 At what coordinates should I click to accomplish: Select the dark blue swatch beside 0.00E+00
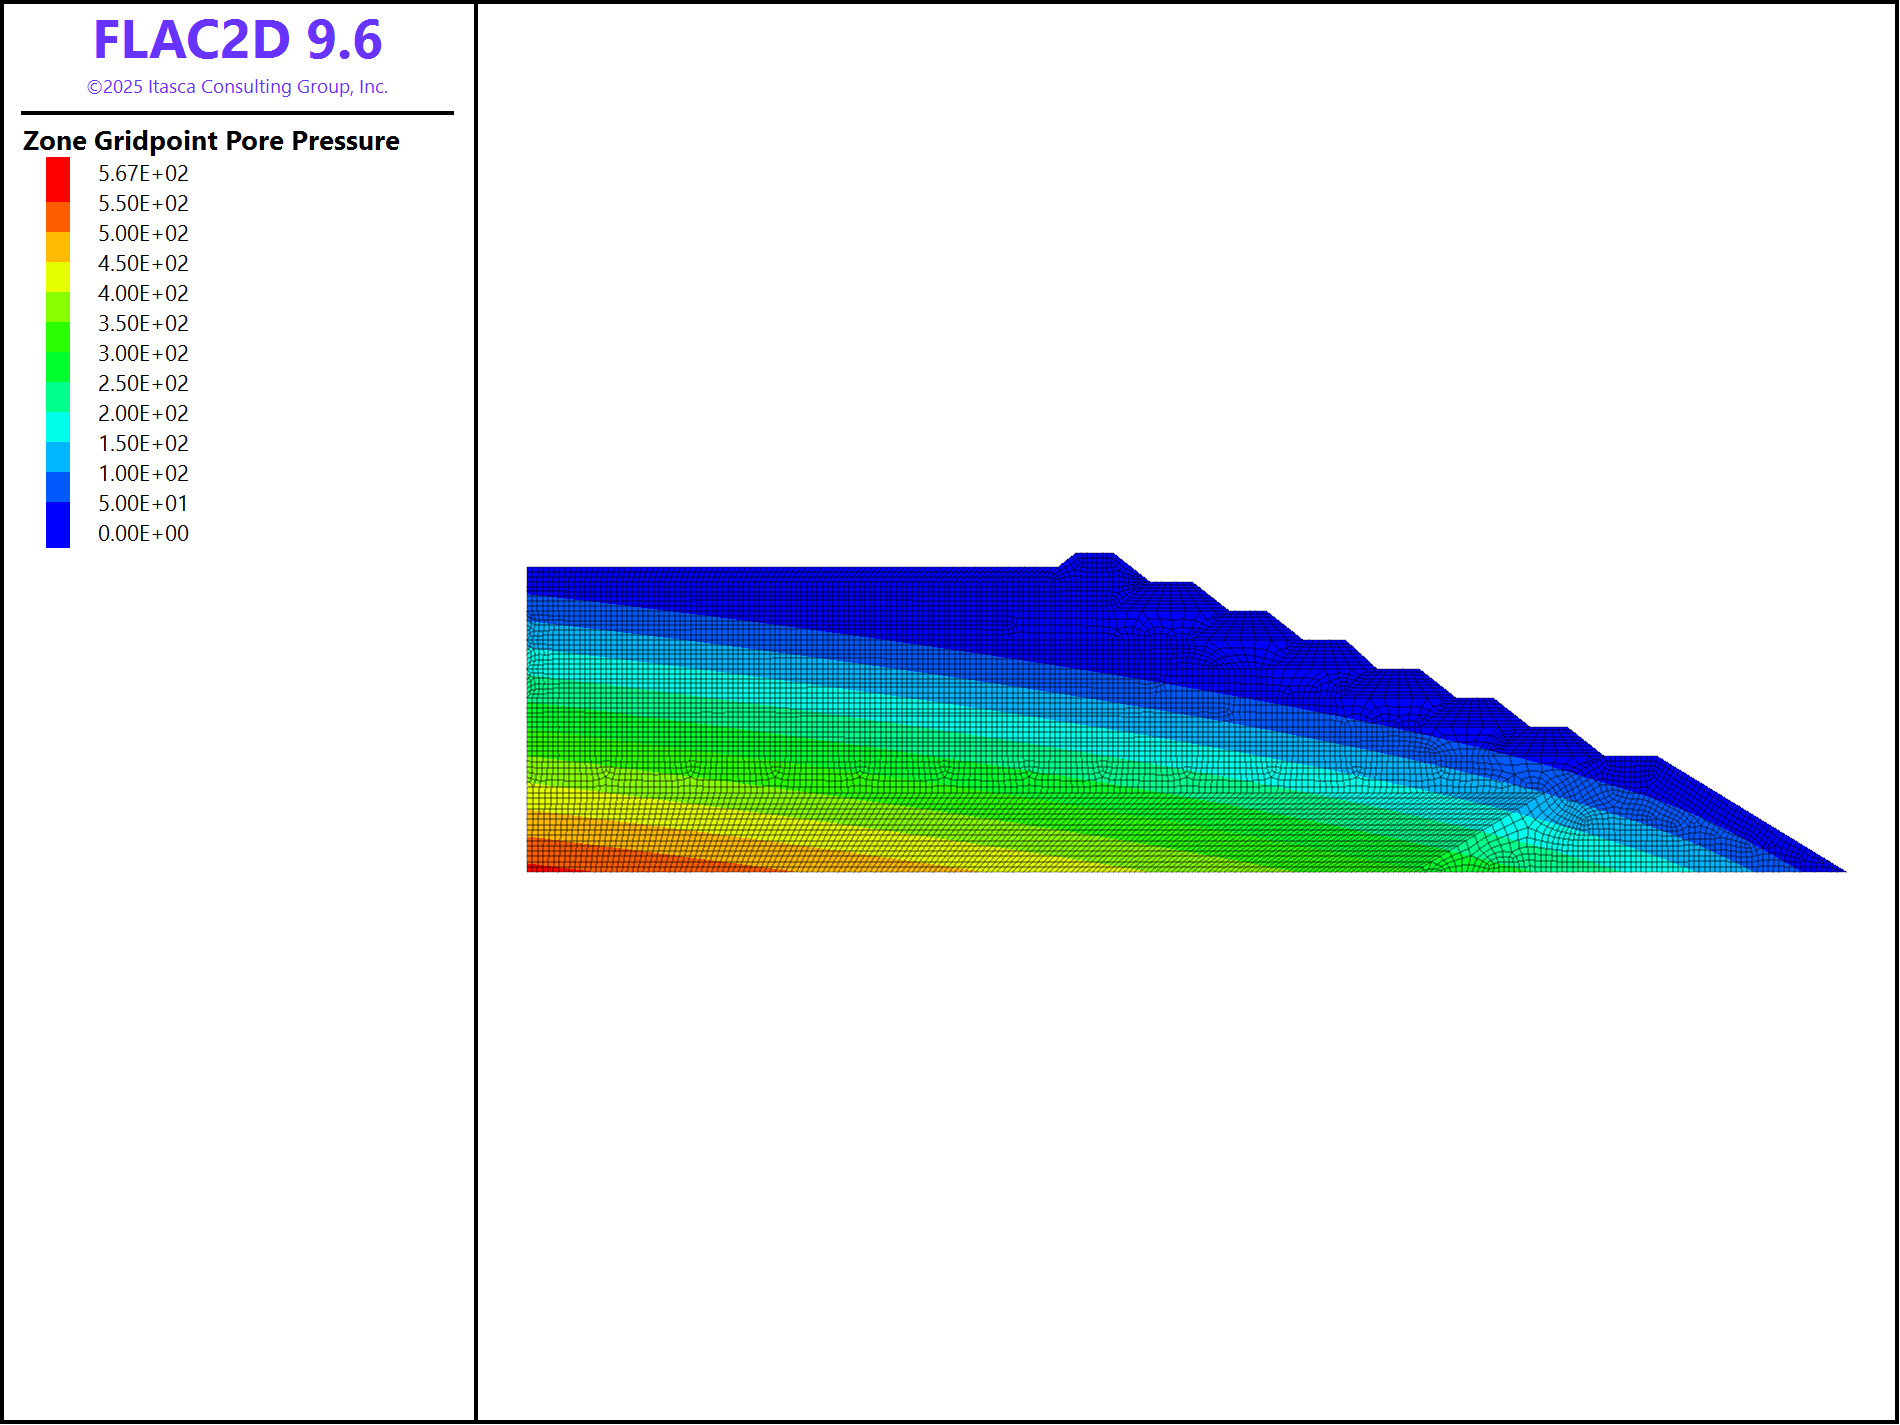[58, 525]
